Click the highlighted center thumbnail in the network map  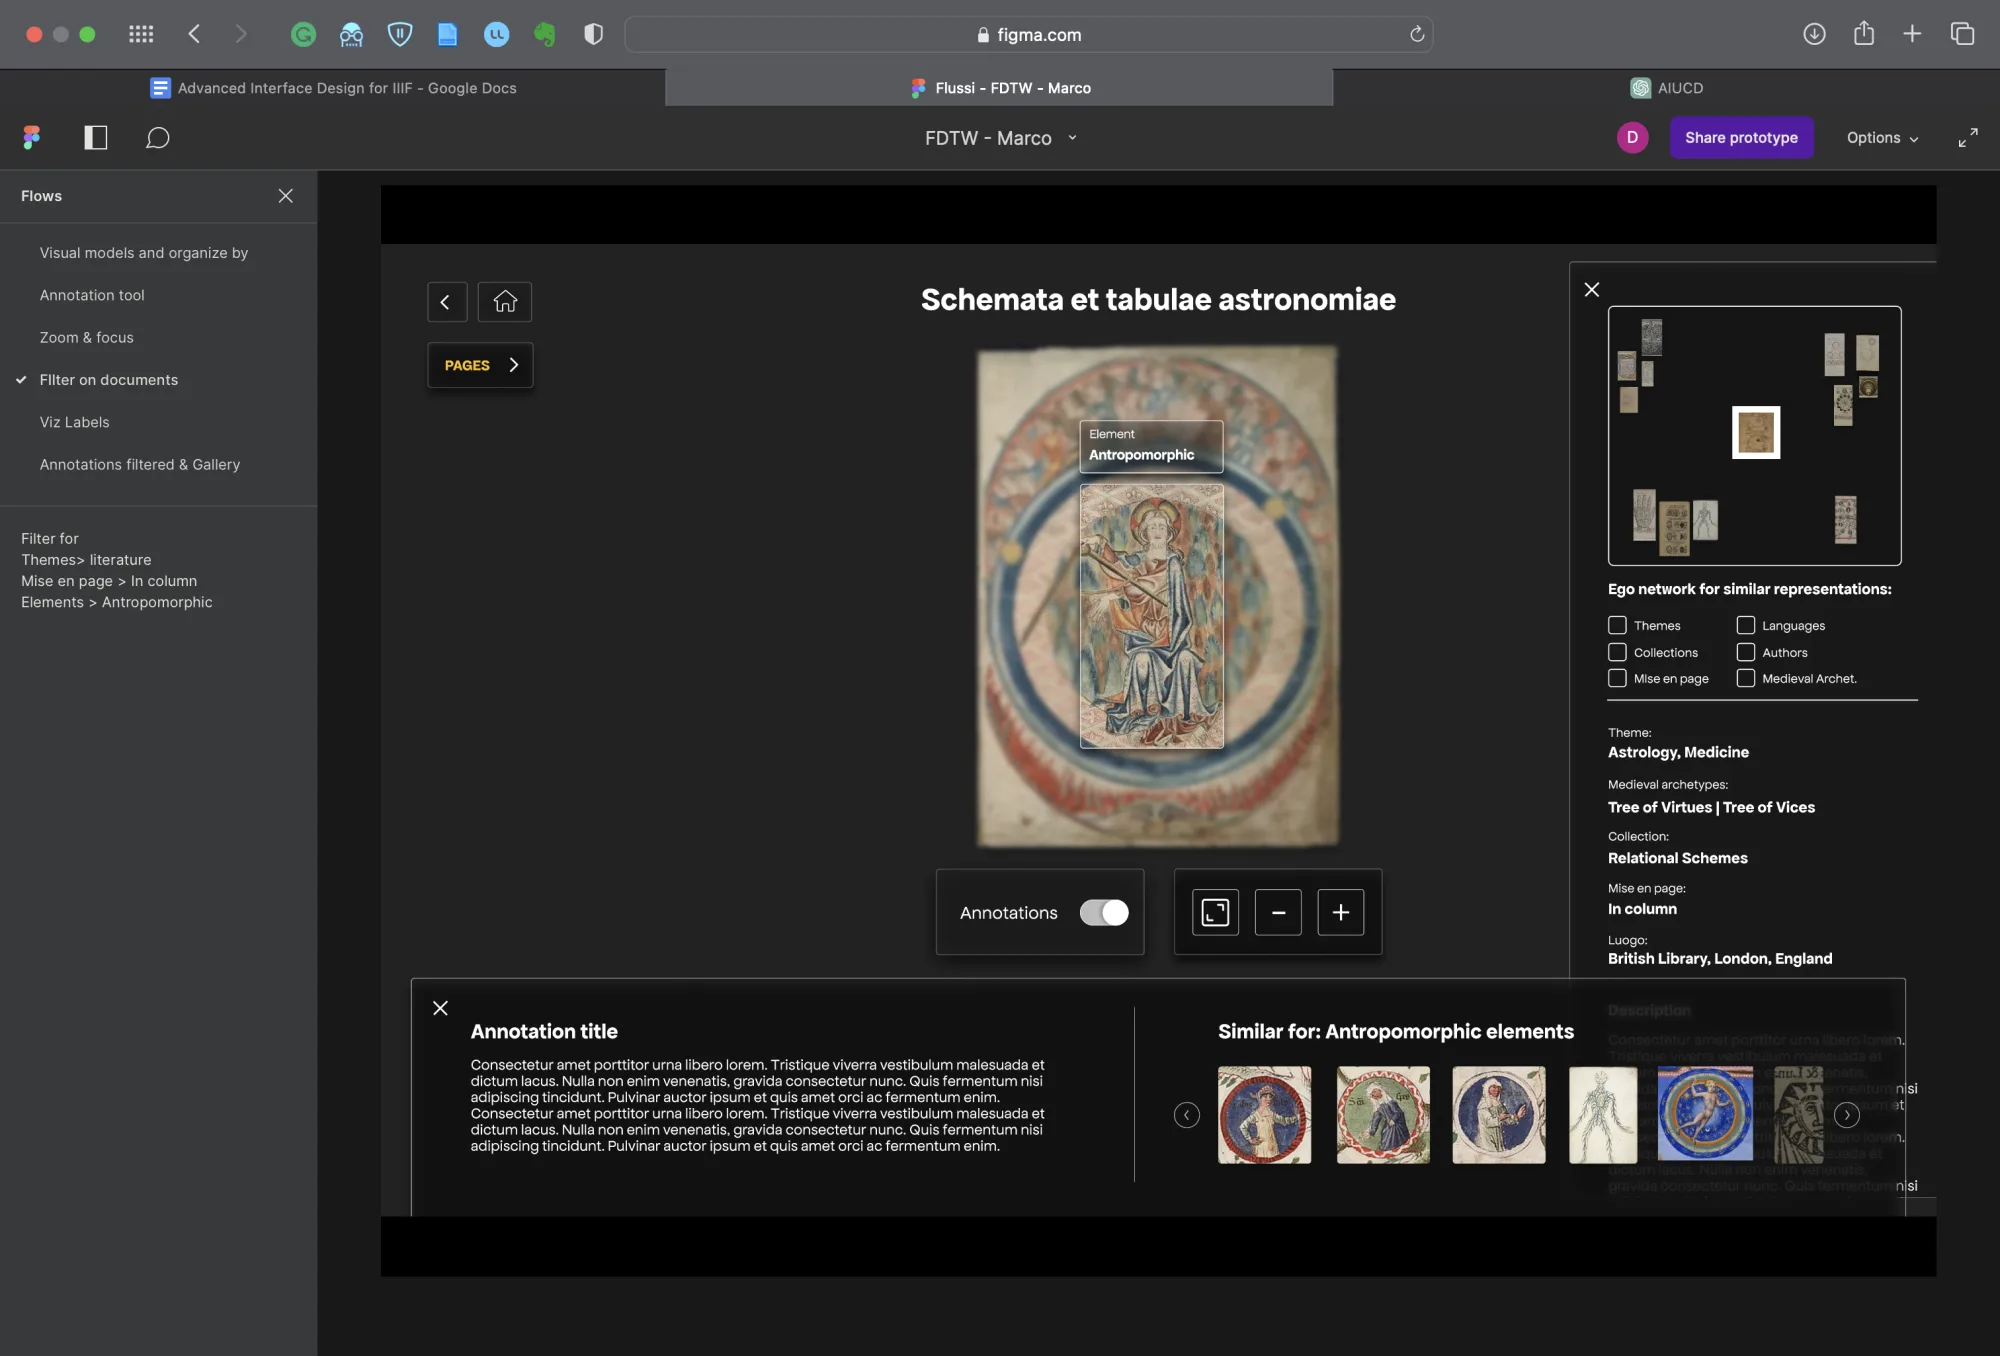tap(1756, 432)
